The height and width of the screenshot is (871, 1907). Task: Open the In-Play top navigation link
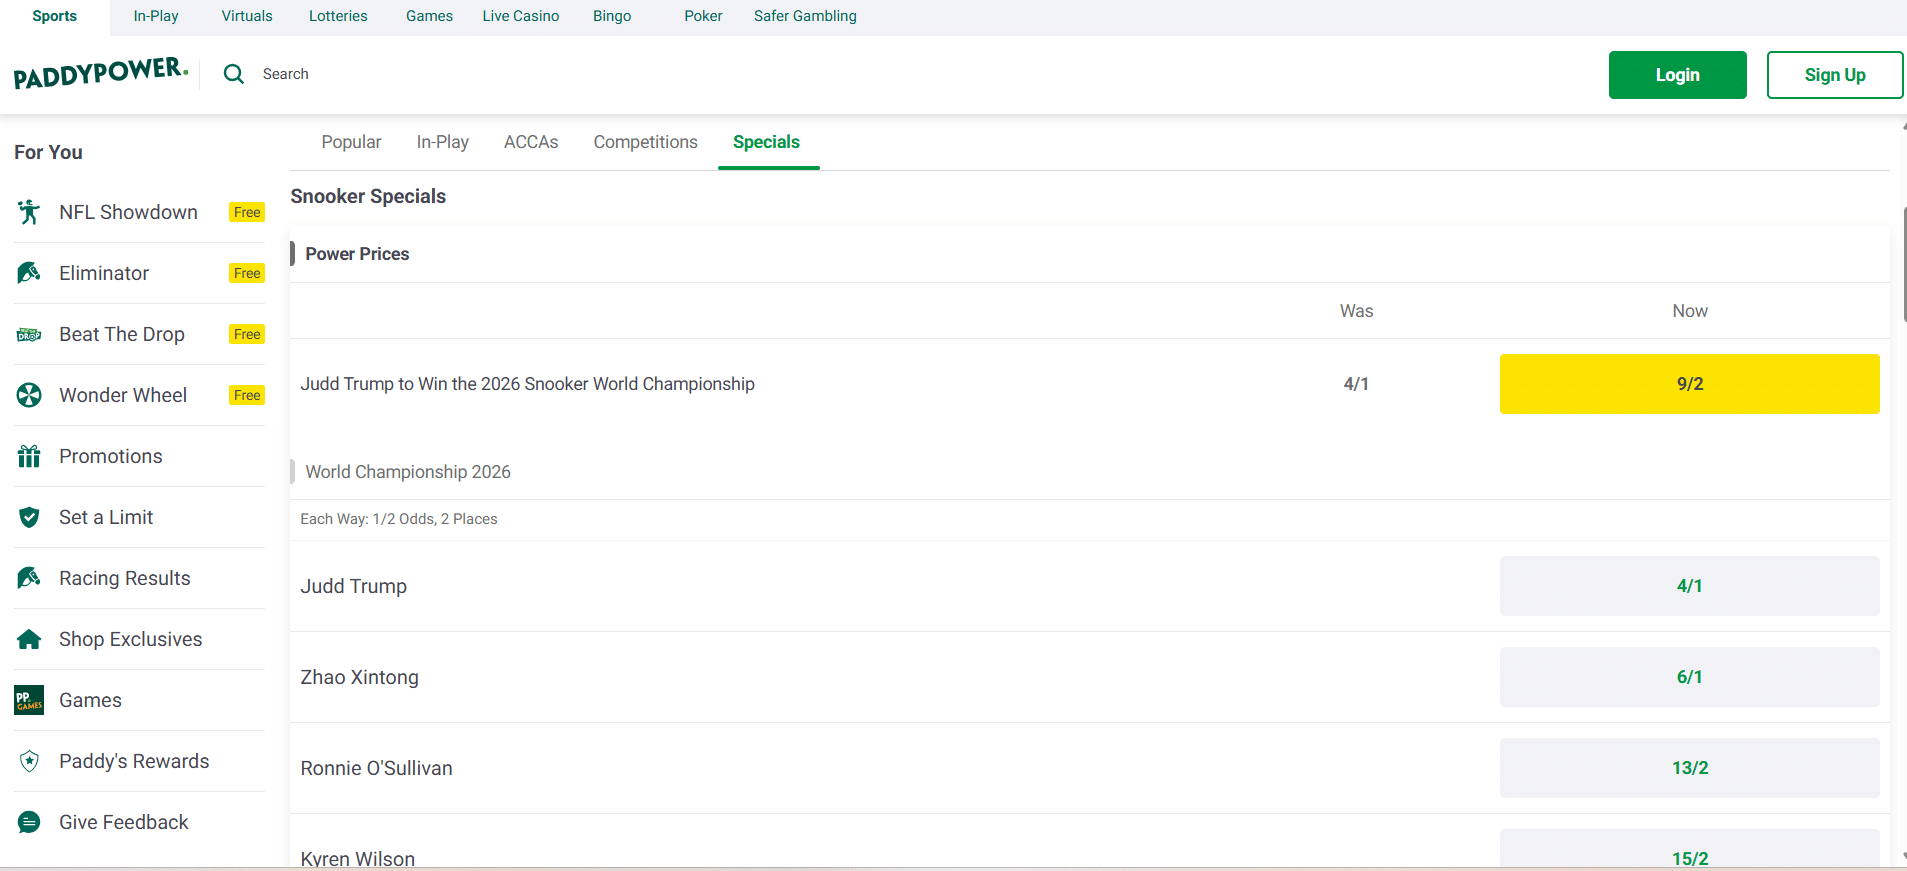click(x=156, y=16)
